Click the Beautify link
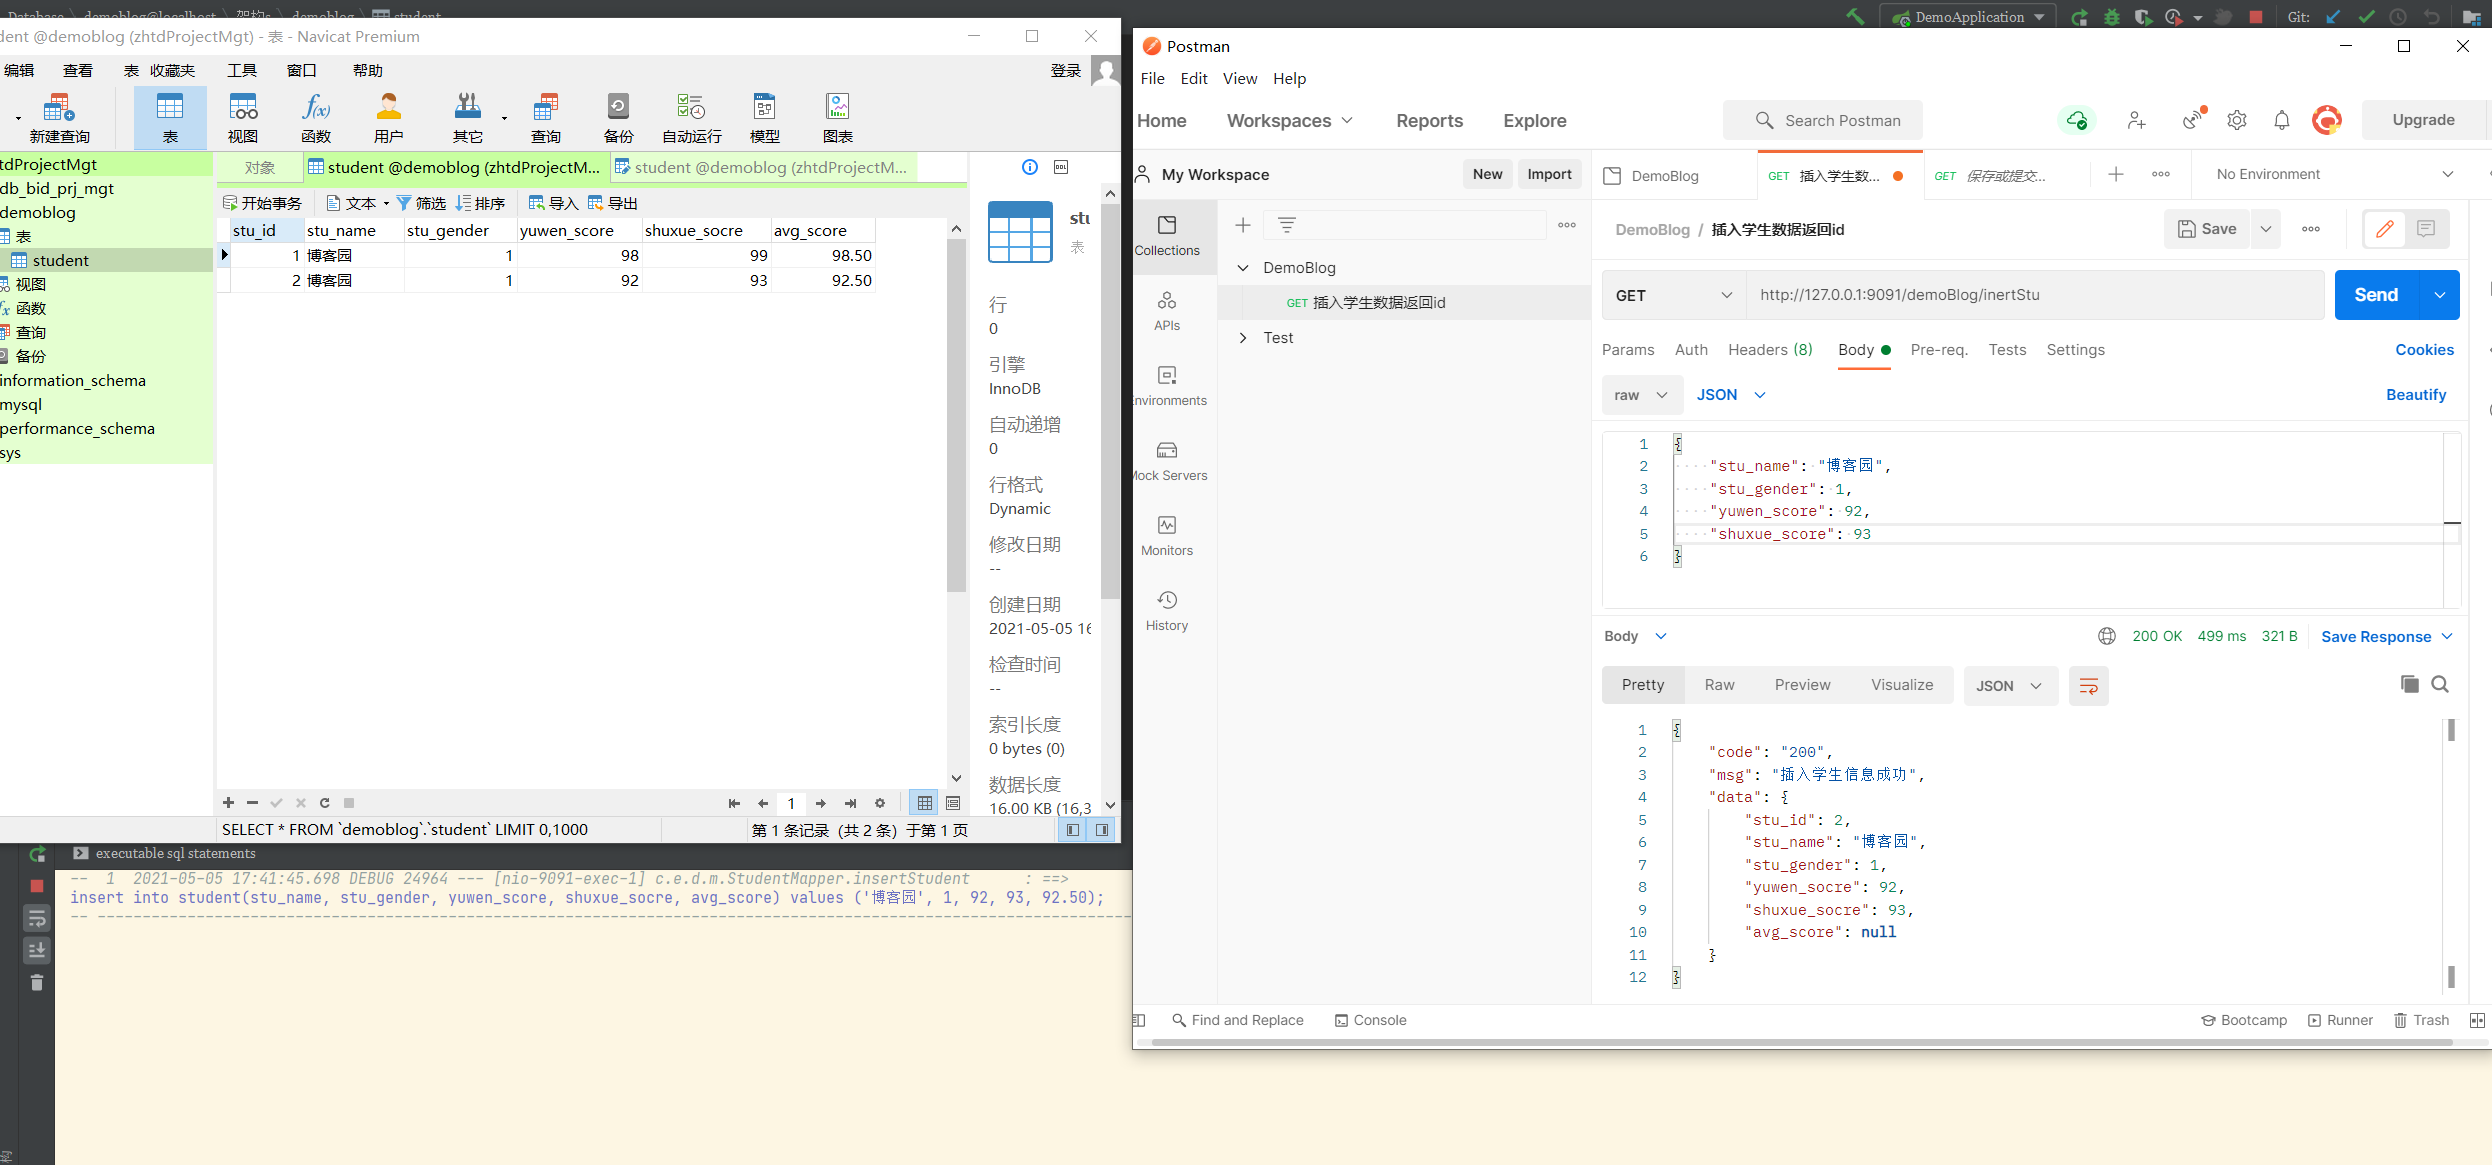Screen dimensions: 2492x1165 [2415, 395]
